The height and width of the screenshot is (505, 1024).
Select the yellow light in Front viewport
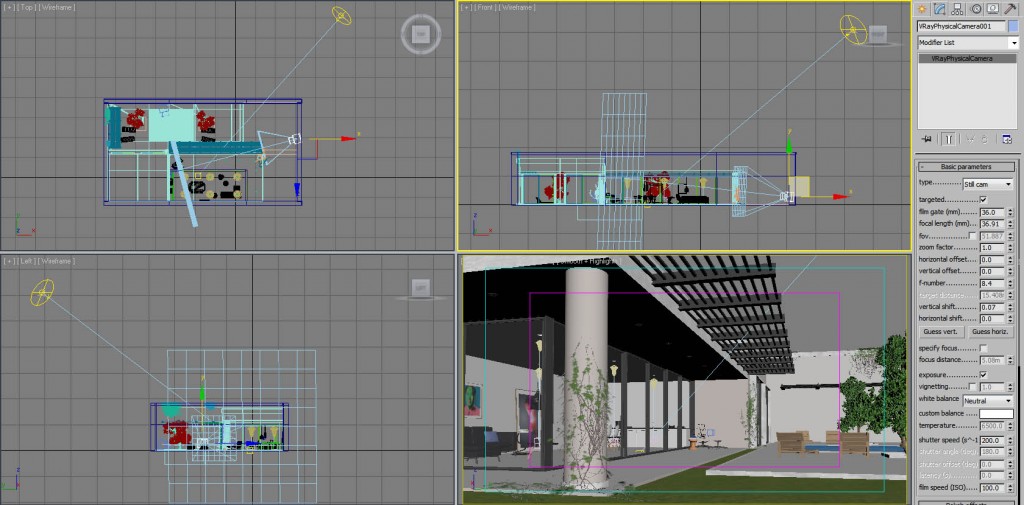click(853, 30)
